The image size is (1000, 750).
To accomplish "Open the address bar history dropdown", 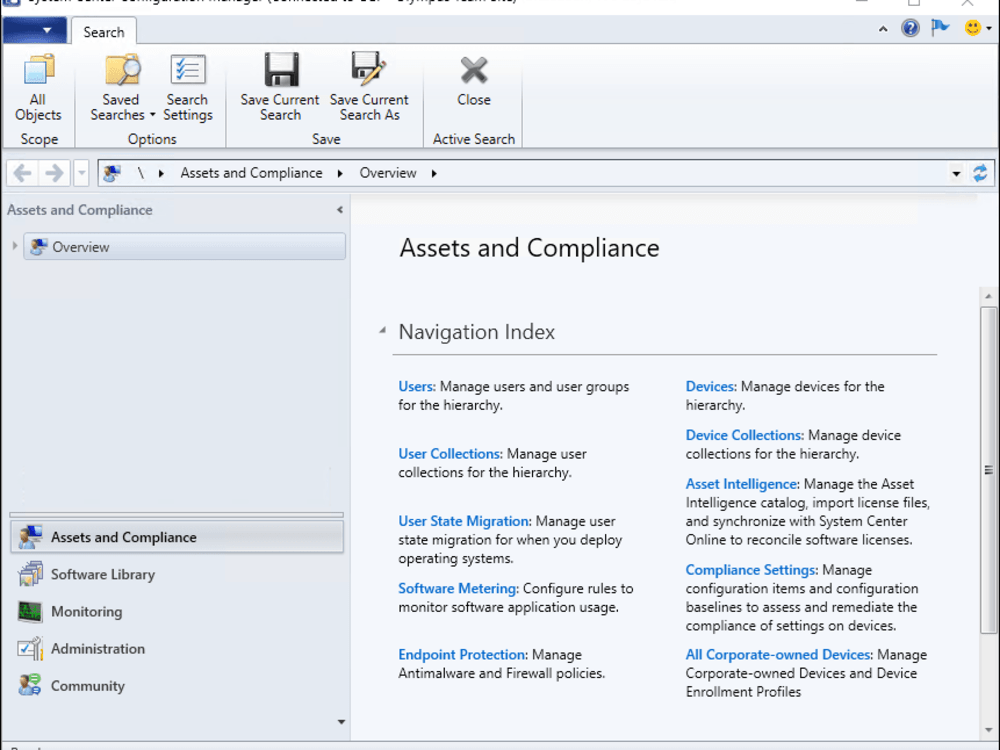I will pos(956,173).
